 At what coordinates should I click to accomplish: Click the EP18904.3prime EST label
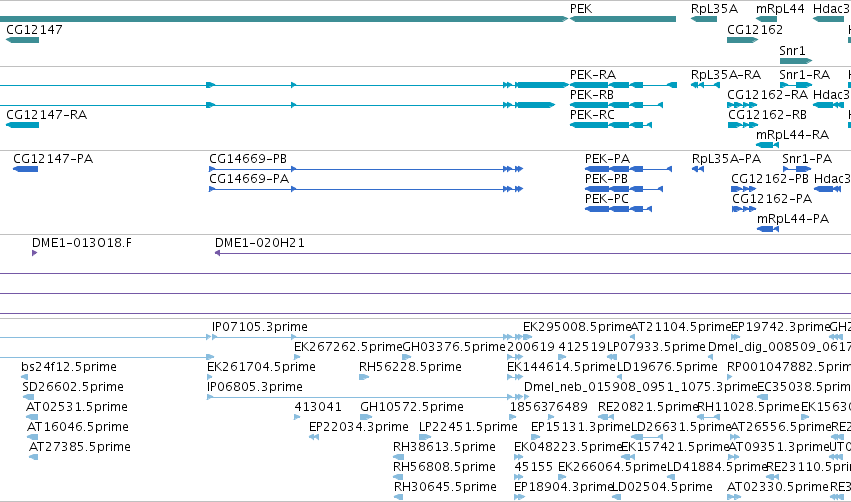coord(563,487)
